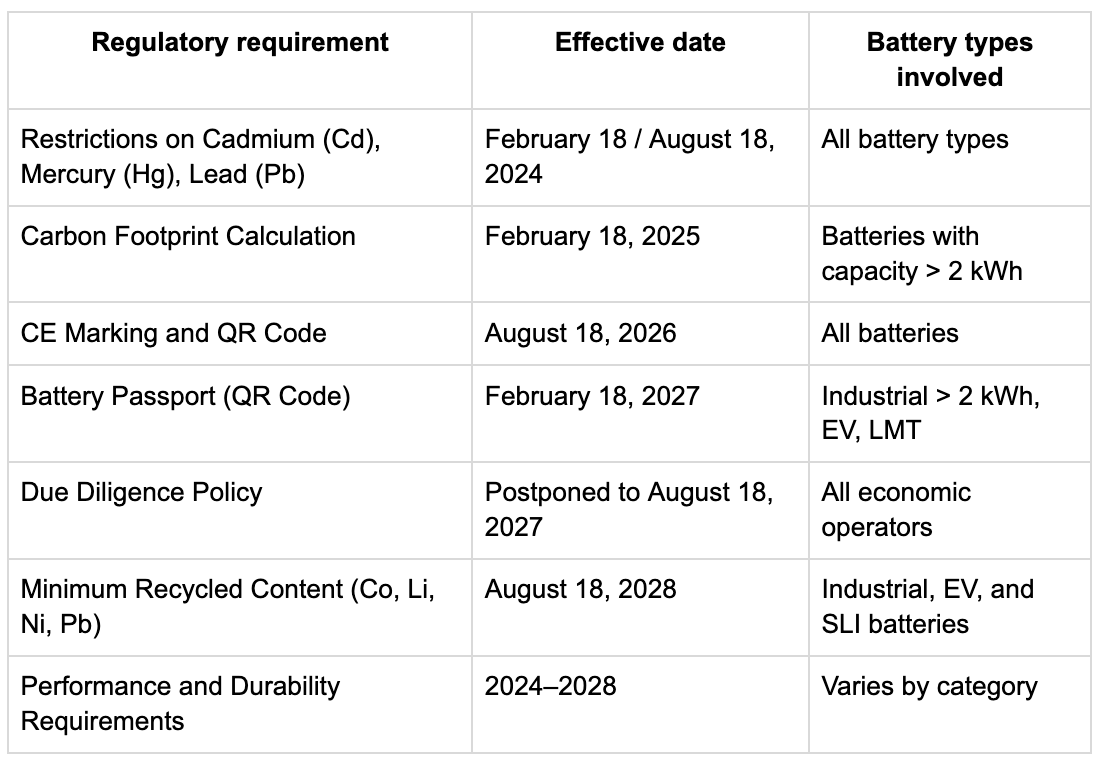The image size is (1104, 764).
Task: Click "Batteries with capacity > 2 kWh" cell
Action: 922,254
